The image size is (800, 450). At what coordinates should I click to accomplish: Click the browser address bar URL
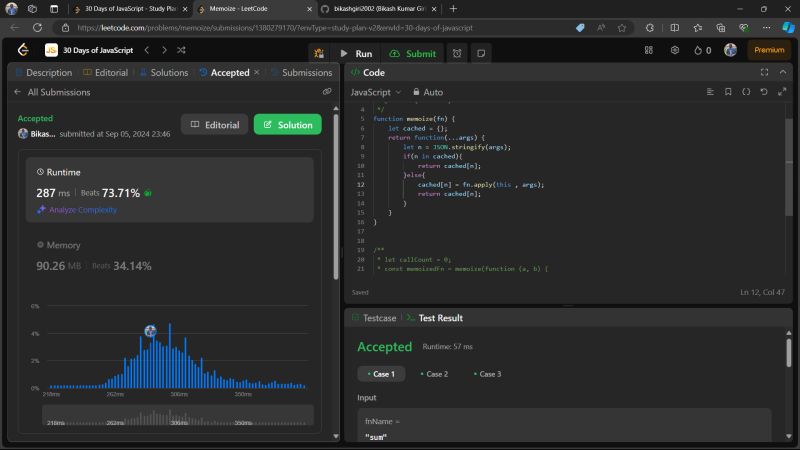click(275, 28)
